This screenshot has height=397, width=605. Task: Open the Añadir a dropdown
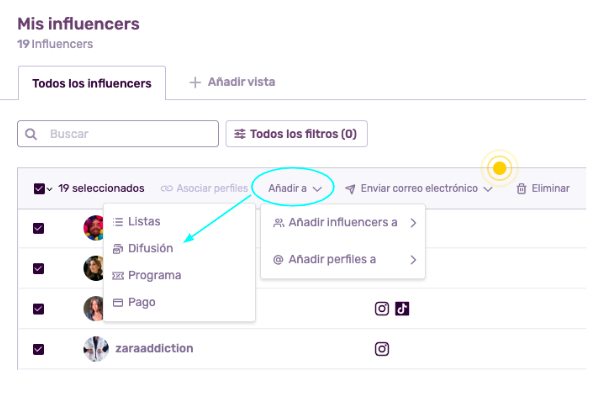pos(295,188)
